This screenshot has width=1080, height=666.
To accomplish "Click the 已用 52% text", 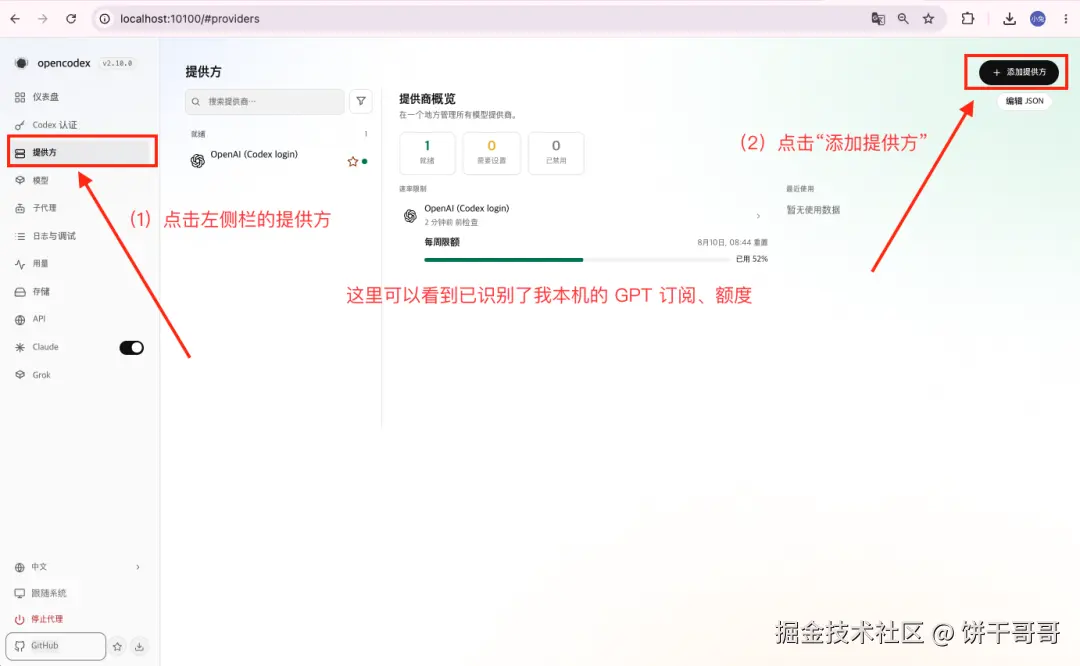I will (x=751, y=260).
